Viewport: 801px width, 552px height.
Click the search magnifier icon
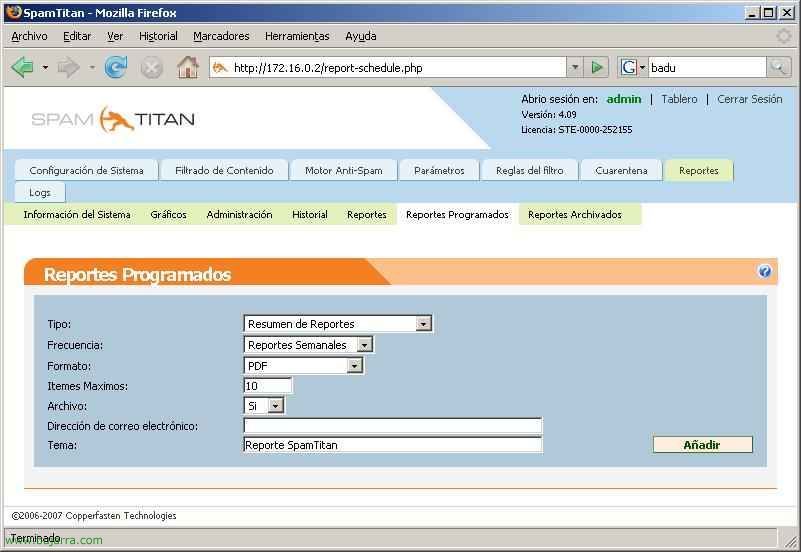(x=779, y=67)
